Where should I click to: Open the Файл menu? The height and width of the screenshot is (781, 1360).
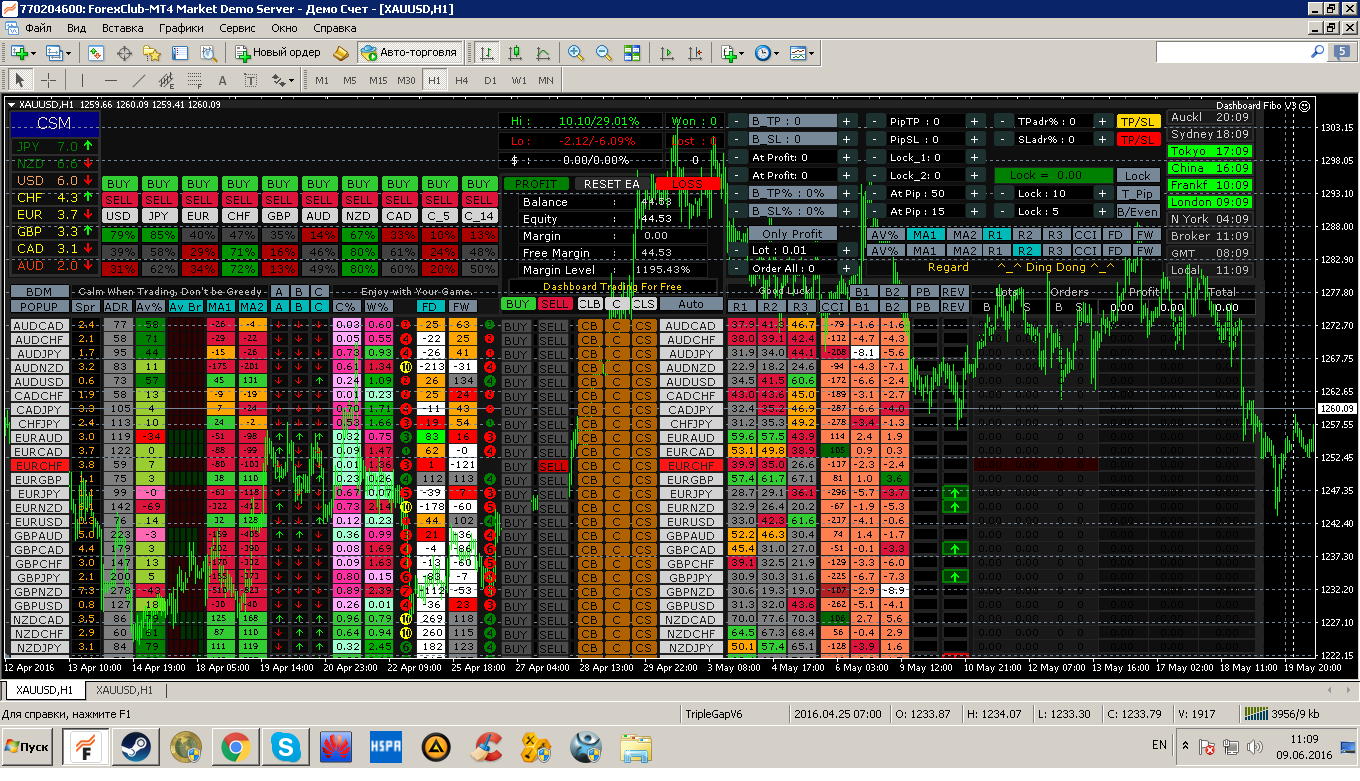coord(38,28)
